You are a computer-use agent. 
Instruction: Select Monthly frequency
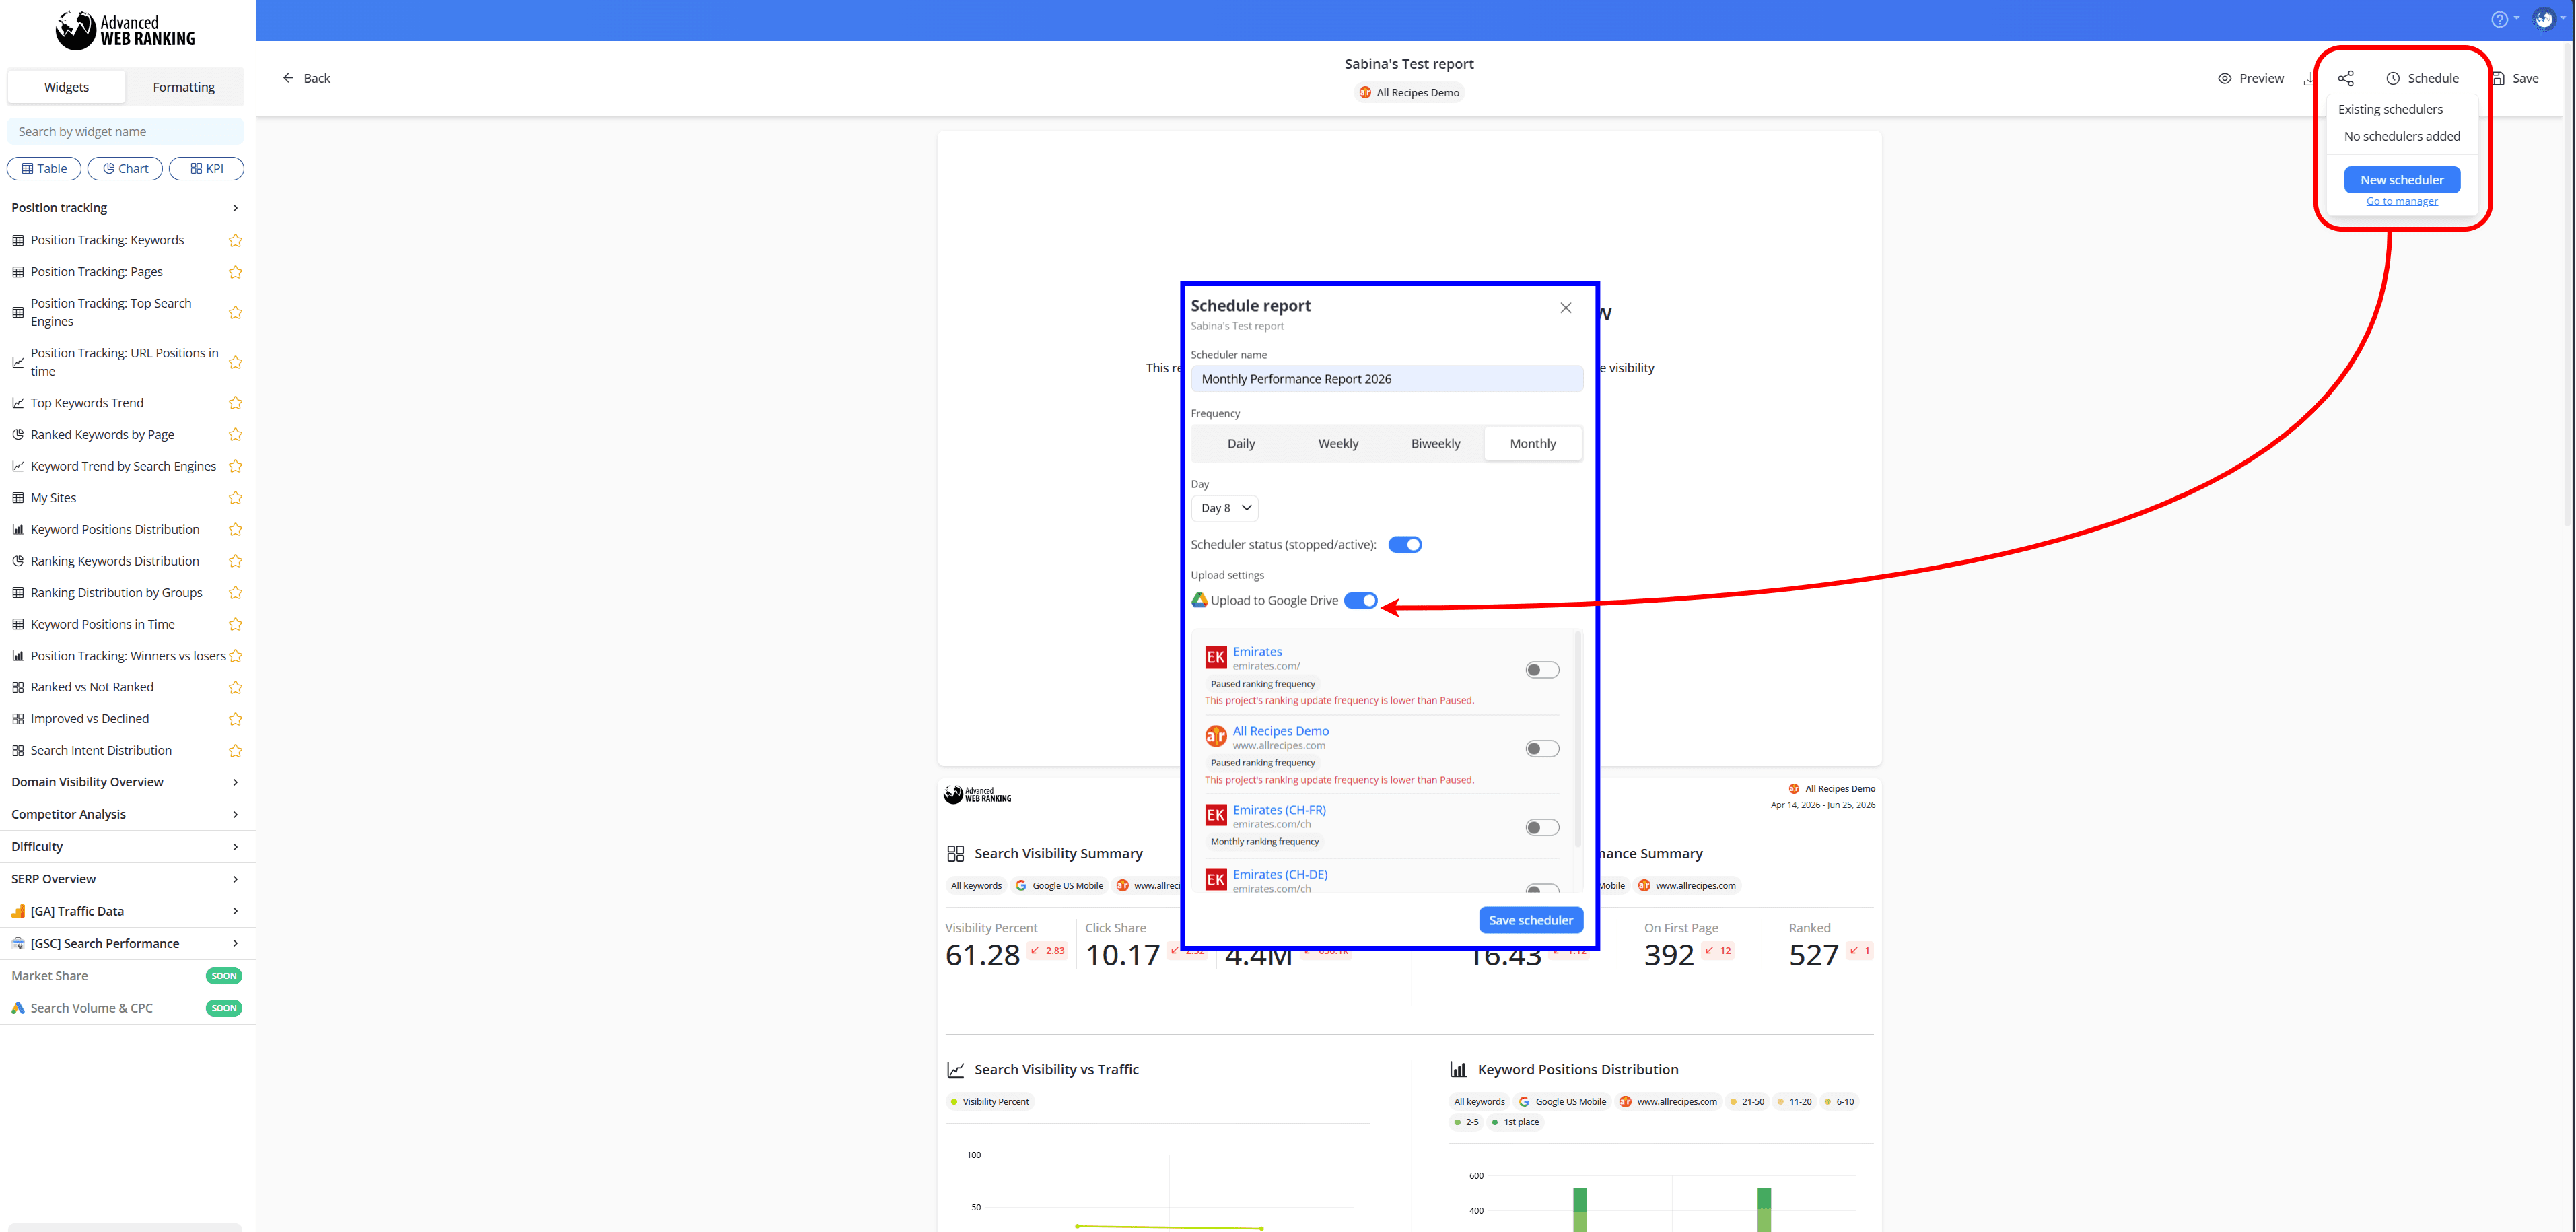point(1533,444)
